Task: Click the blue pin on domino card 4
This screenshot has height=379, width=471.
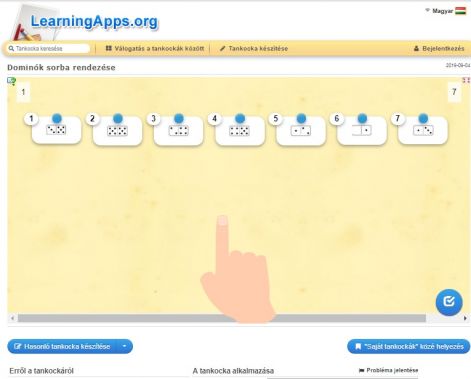Action: pyautogui.click(x=240, y=118)
